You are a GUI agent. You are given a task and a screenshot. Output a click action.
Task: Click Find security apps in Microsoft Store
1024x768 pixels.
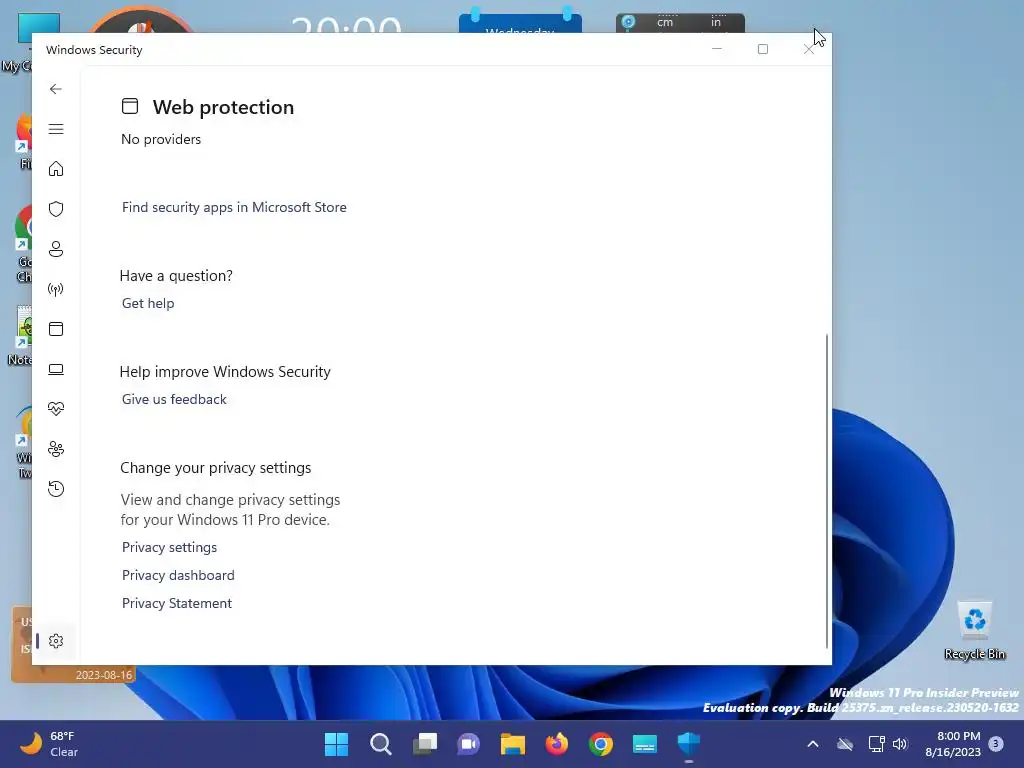[234, 207]
